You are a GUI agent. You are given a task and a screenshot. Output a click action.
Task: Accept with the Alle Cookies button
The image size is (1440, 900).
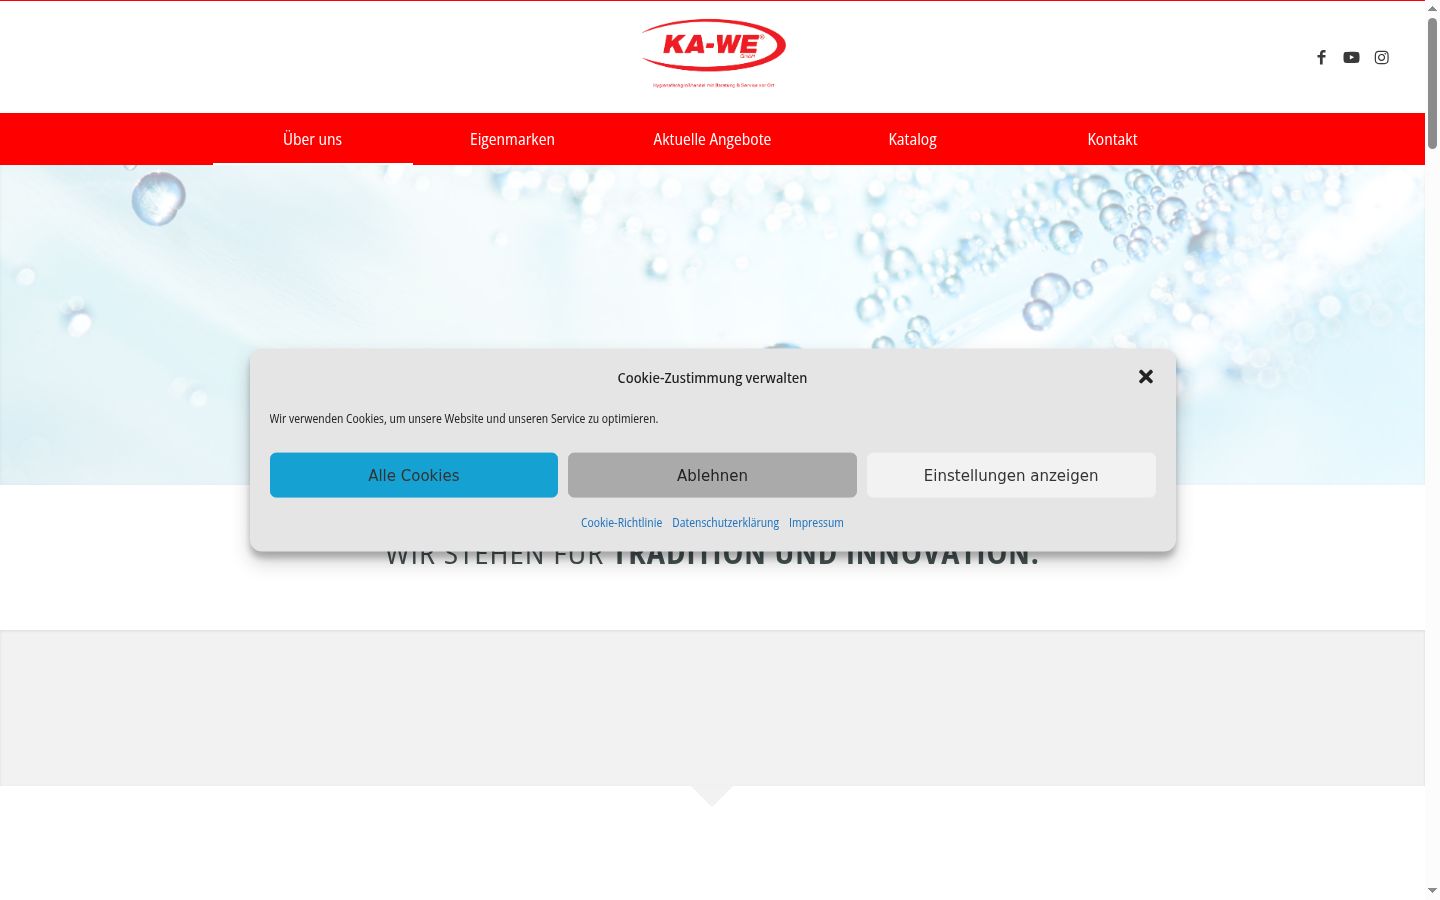click(x=414, y=475)
